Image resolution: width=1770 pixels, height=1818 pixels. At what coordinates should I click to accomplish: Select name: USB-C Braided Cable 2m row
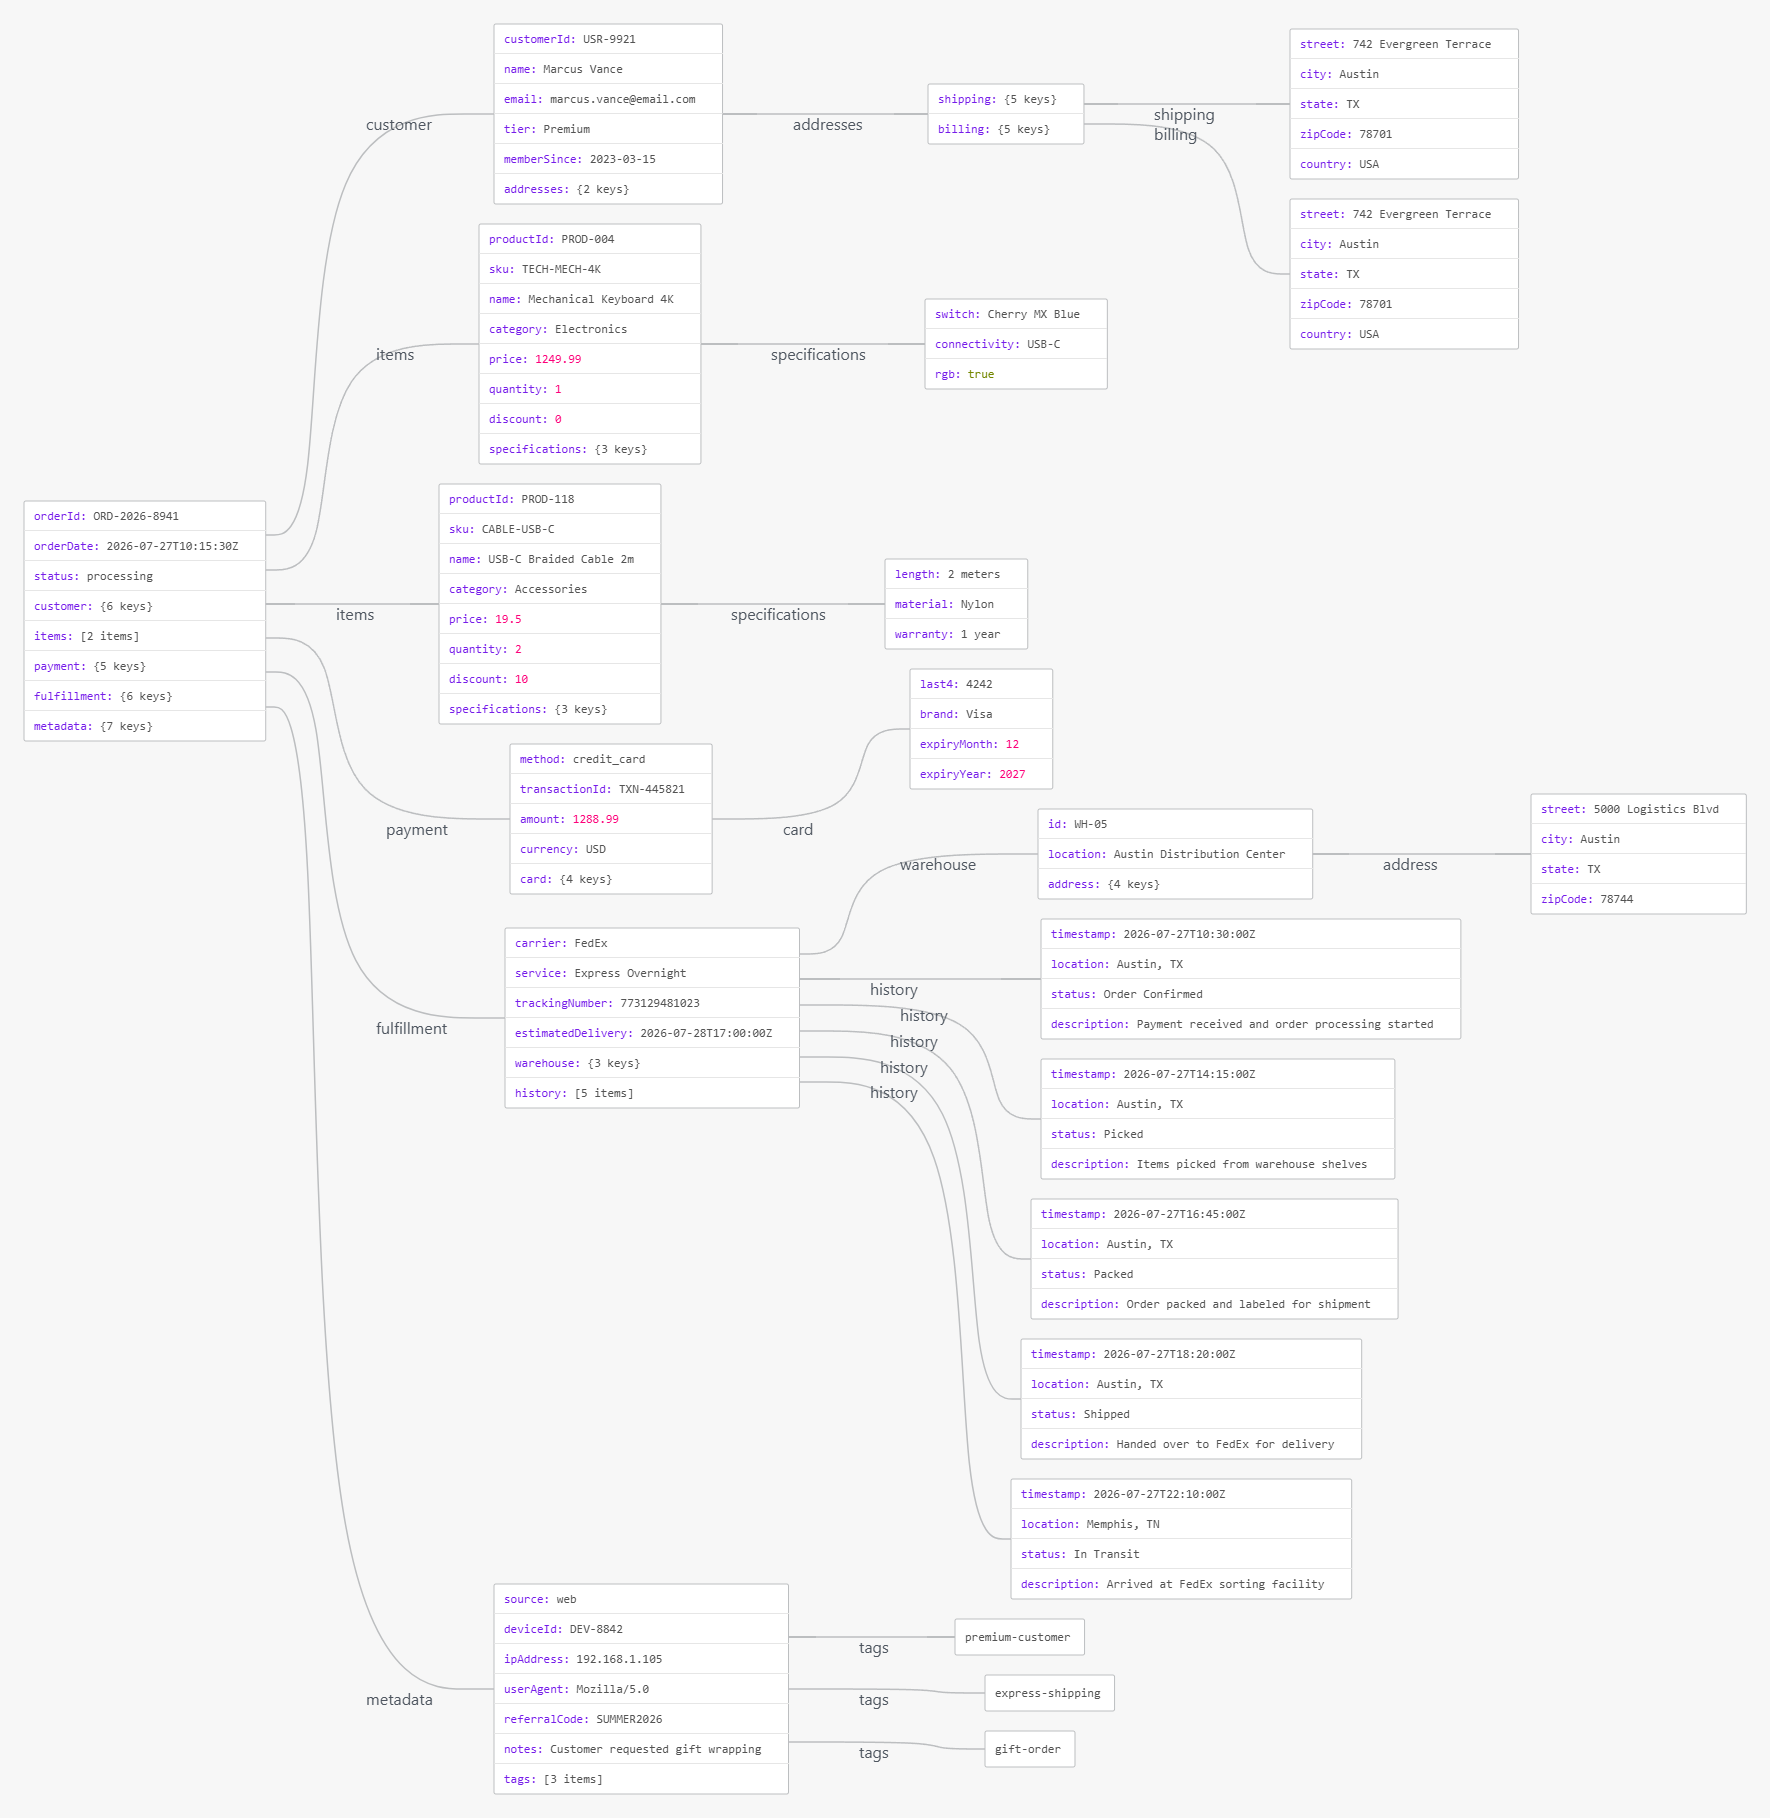click(x=550, y=559)
